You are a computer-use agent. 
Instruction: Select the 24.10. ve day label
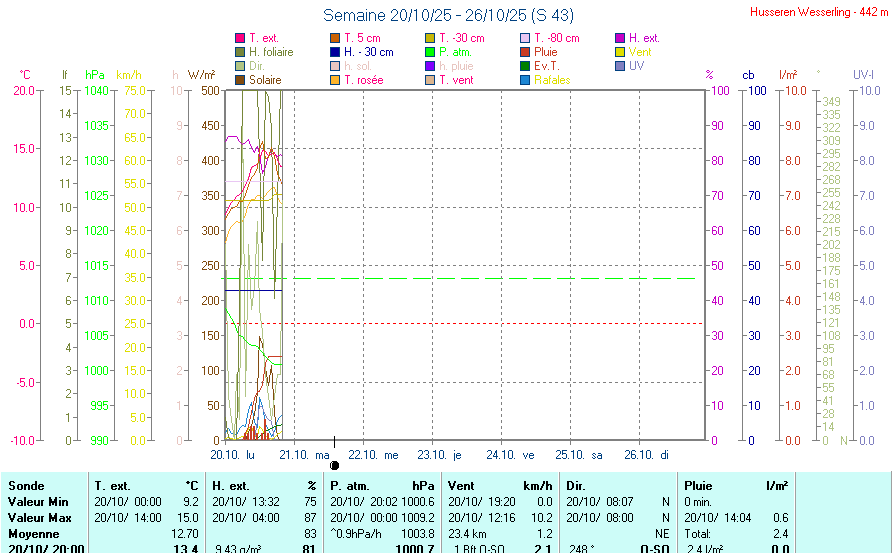(513, 455)
